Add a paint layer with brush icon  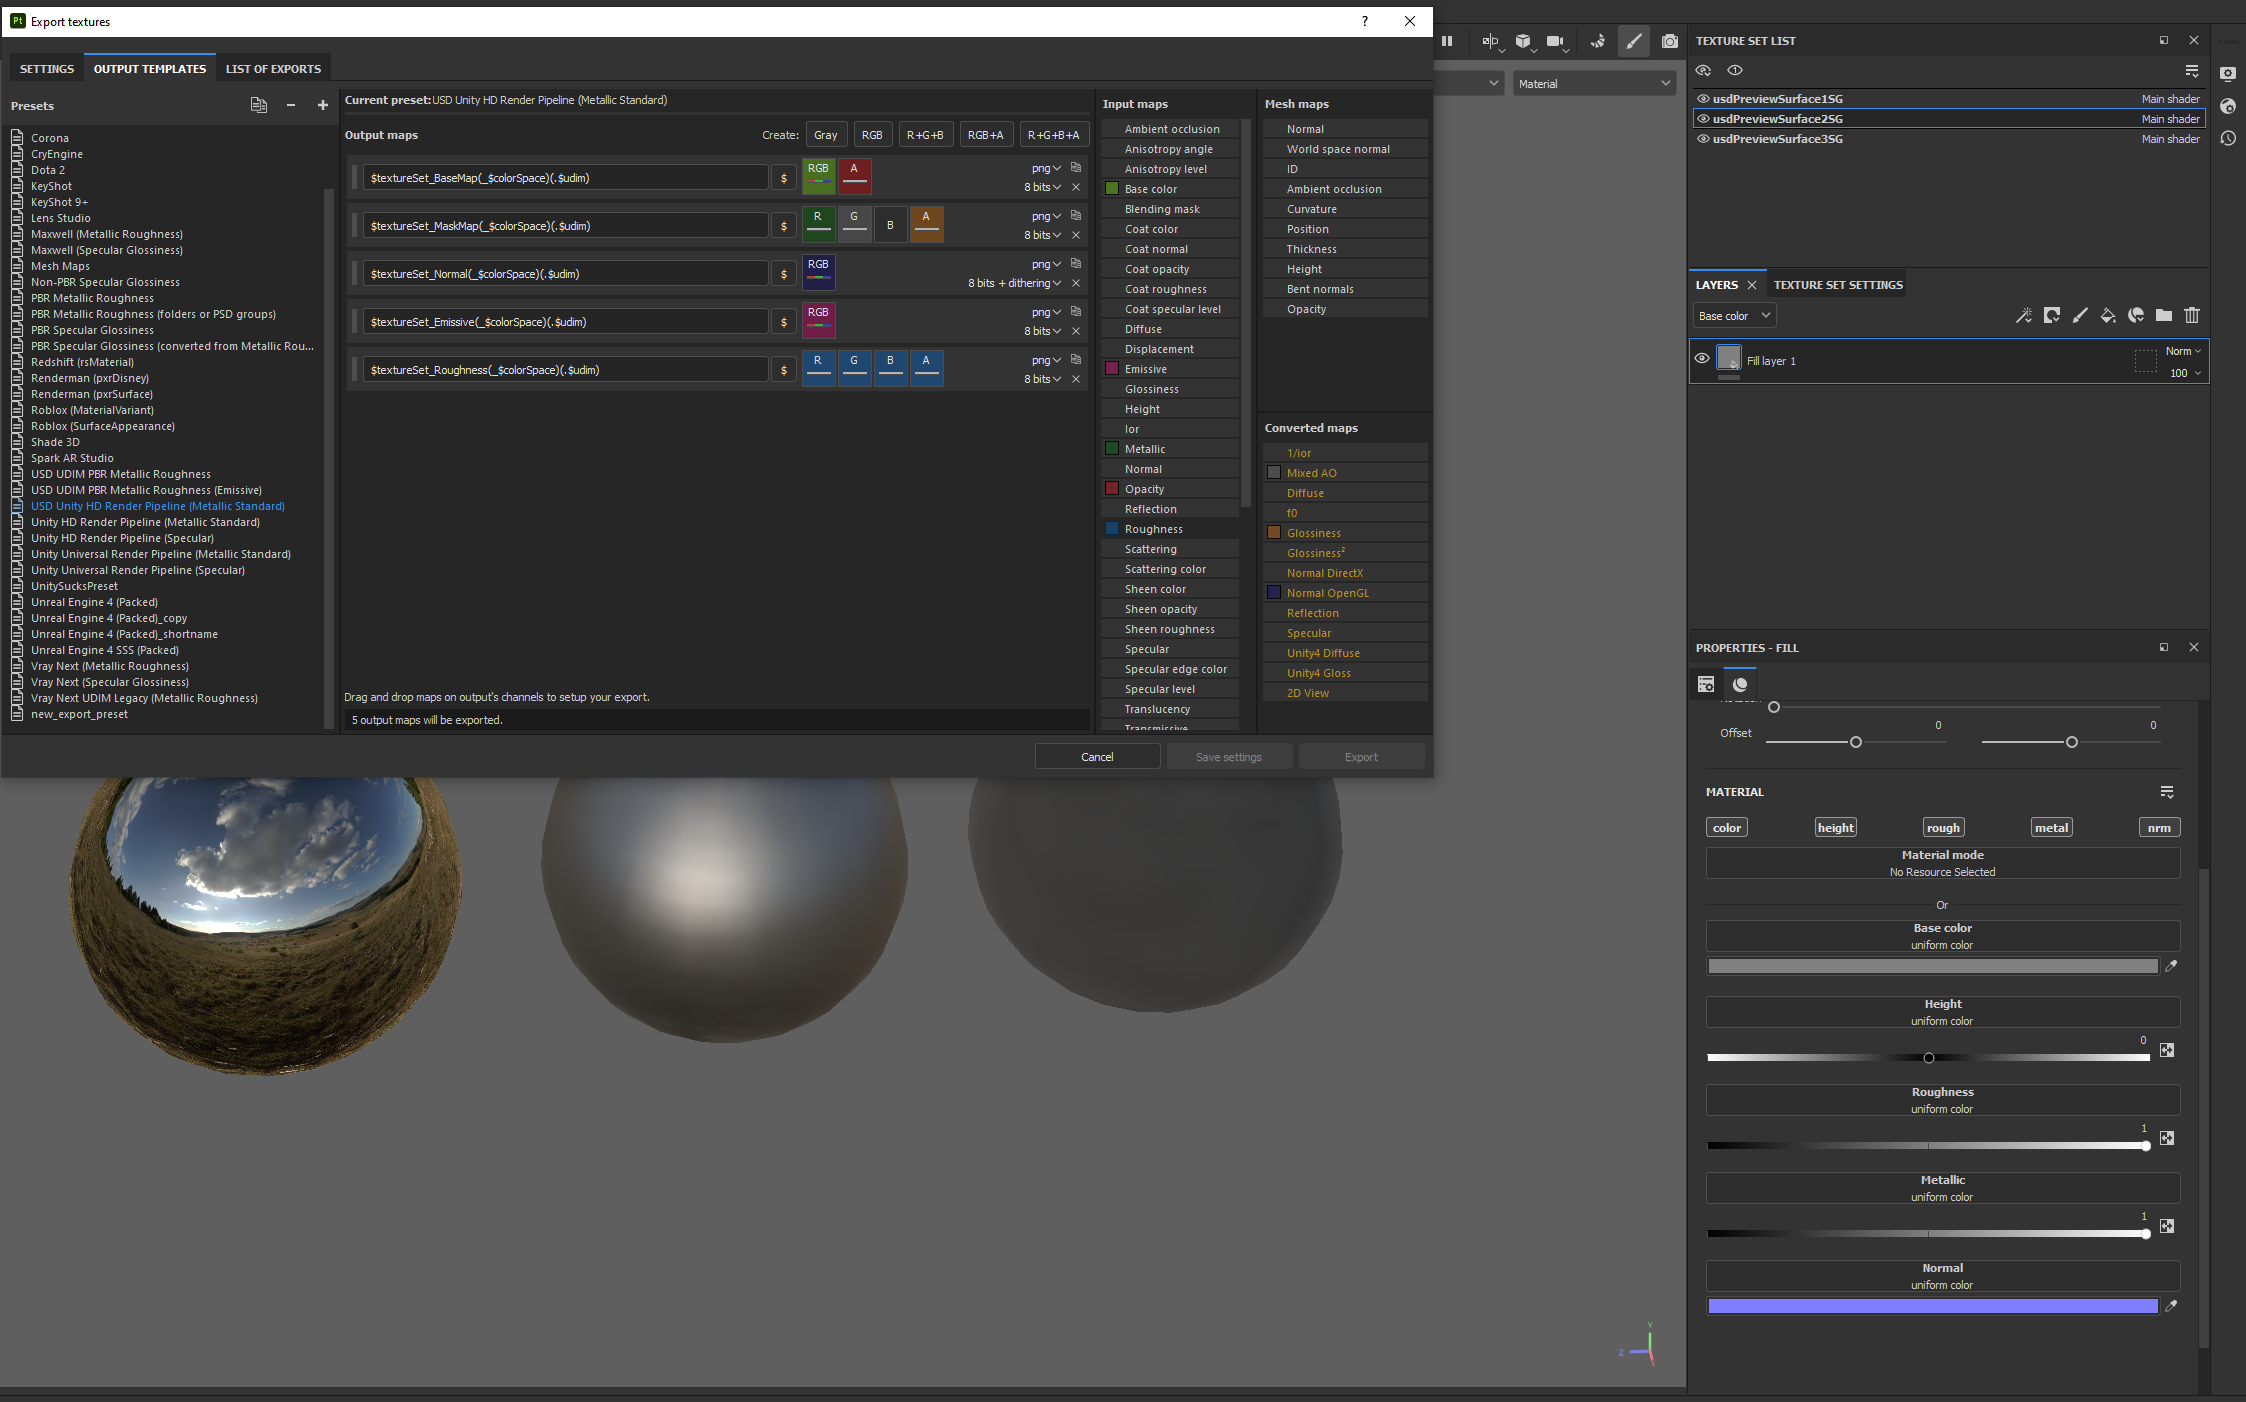2080,316
